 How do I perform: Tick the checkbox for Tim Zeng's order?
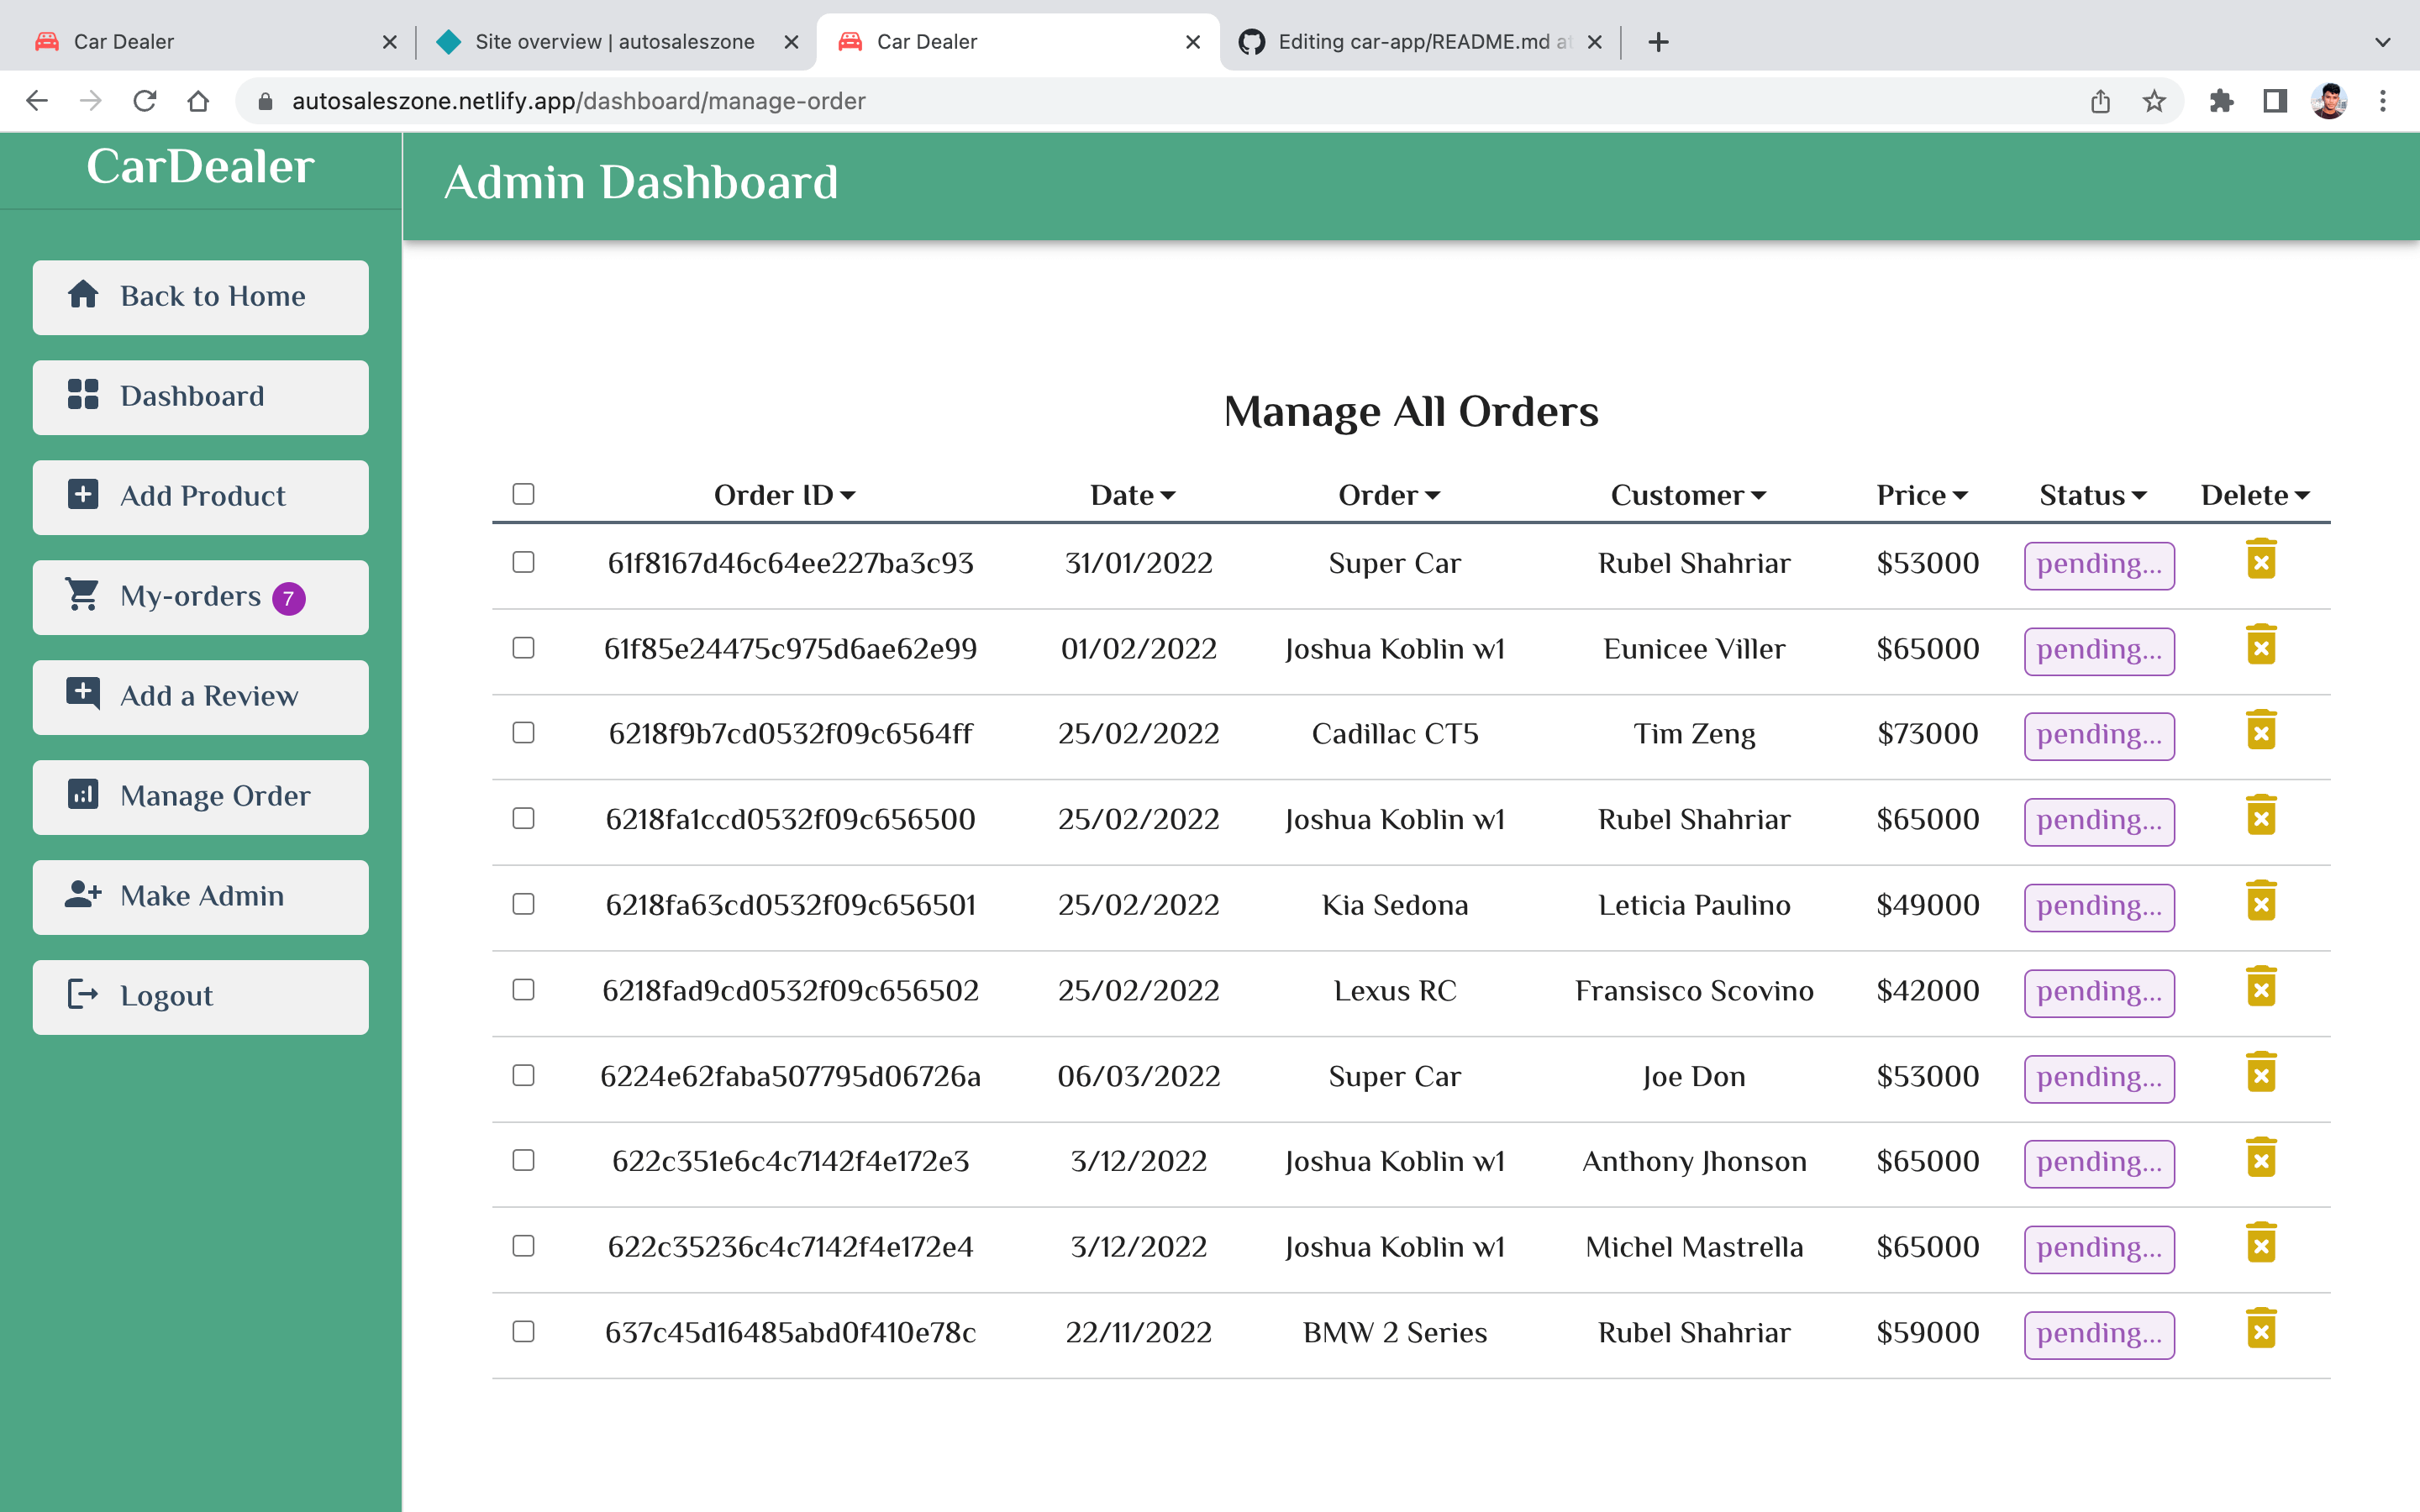(x=523, y=733)
